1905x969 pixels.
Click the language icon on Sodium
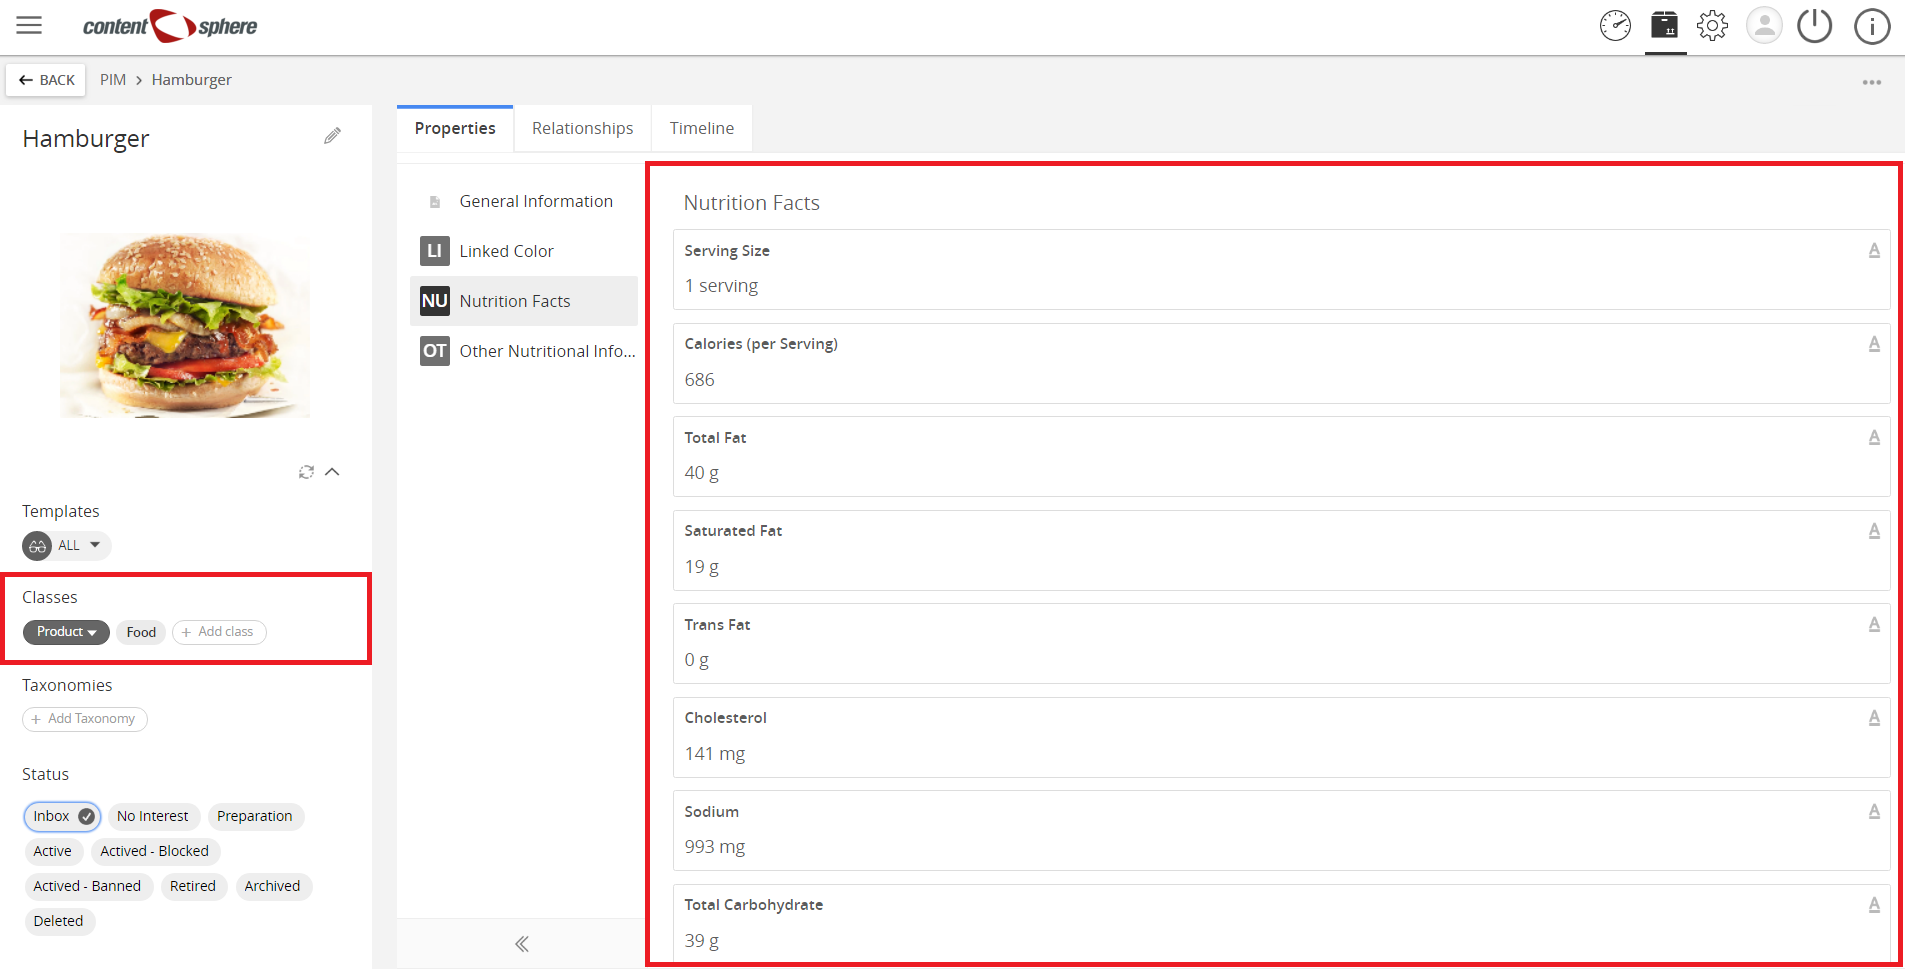tap(1874, 811)
